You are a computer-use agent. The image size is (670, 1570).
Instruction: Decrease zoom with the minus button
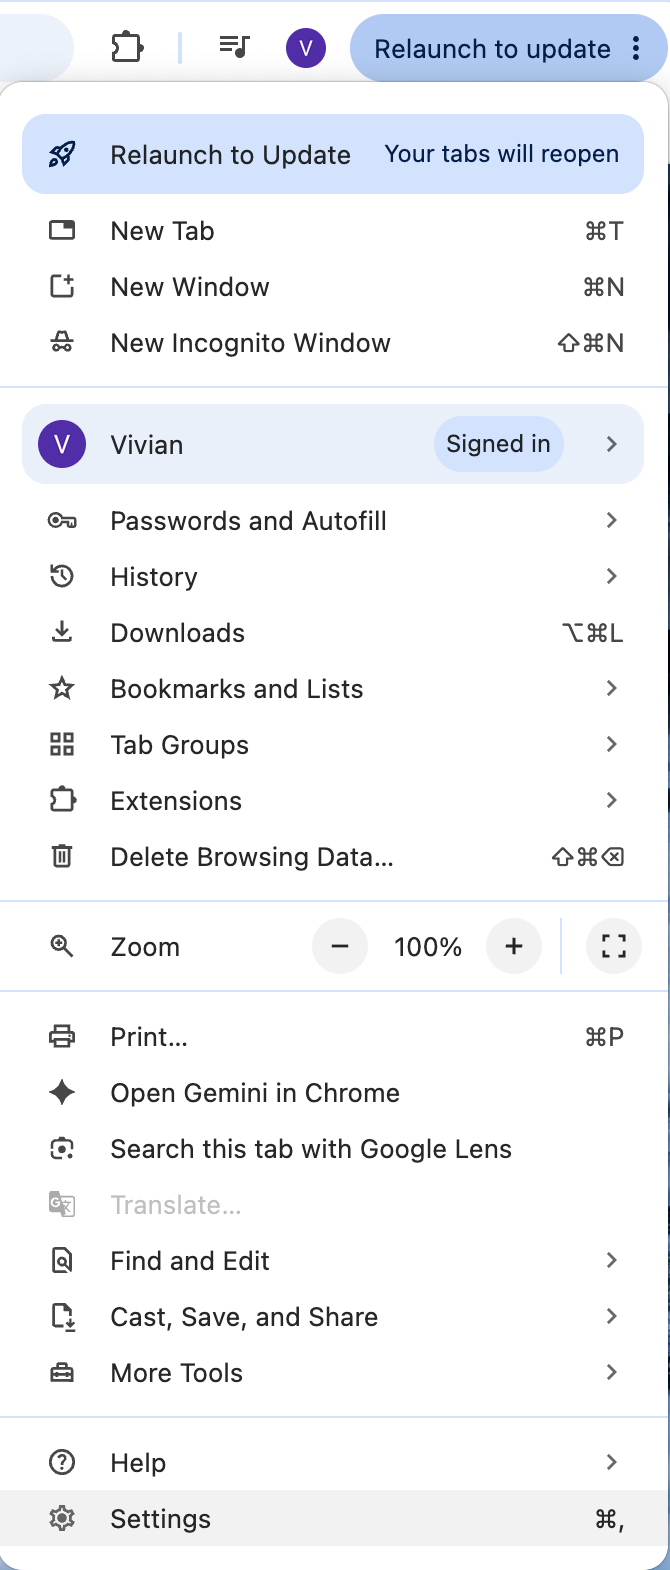coord(340,946)
